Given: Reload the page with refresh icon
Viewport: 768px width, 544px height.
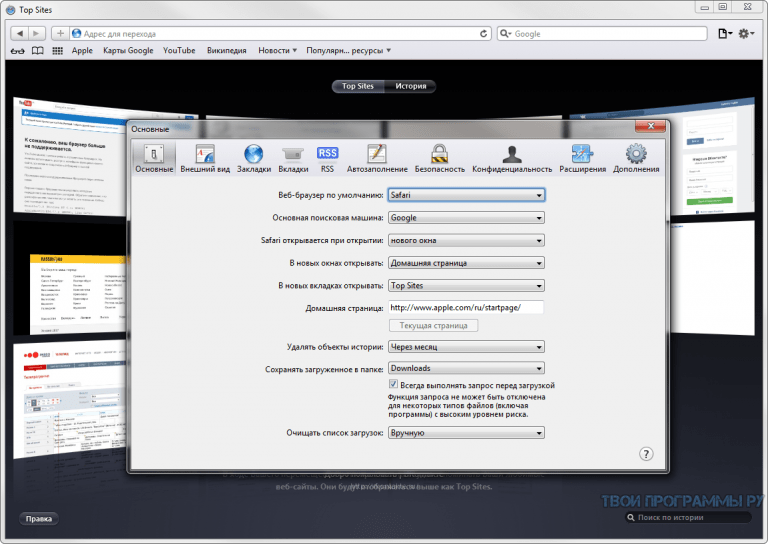Looking at the screenshot, I should click(x=483, y=33).
